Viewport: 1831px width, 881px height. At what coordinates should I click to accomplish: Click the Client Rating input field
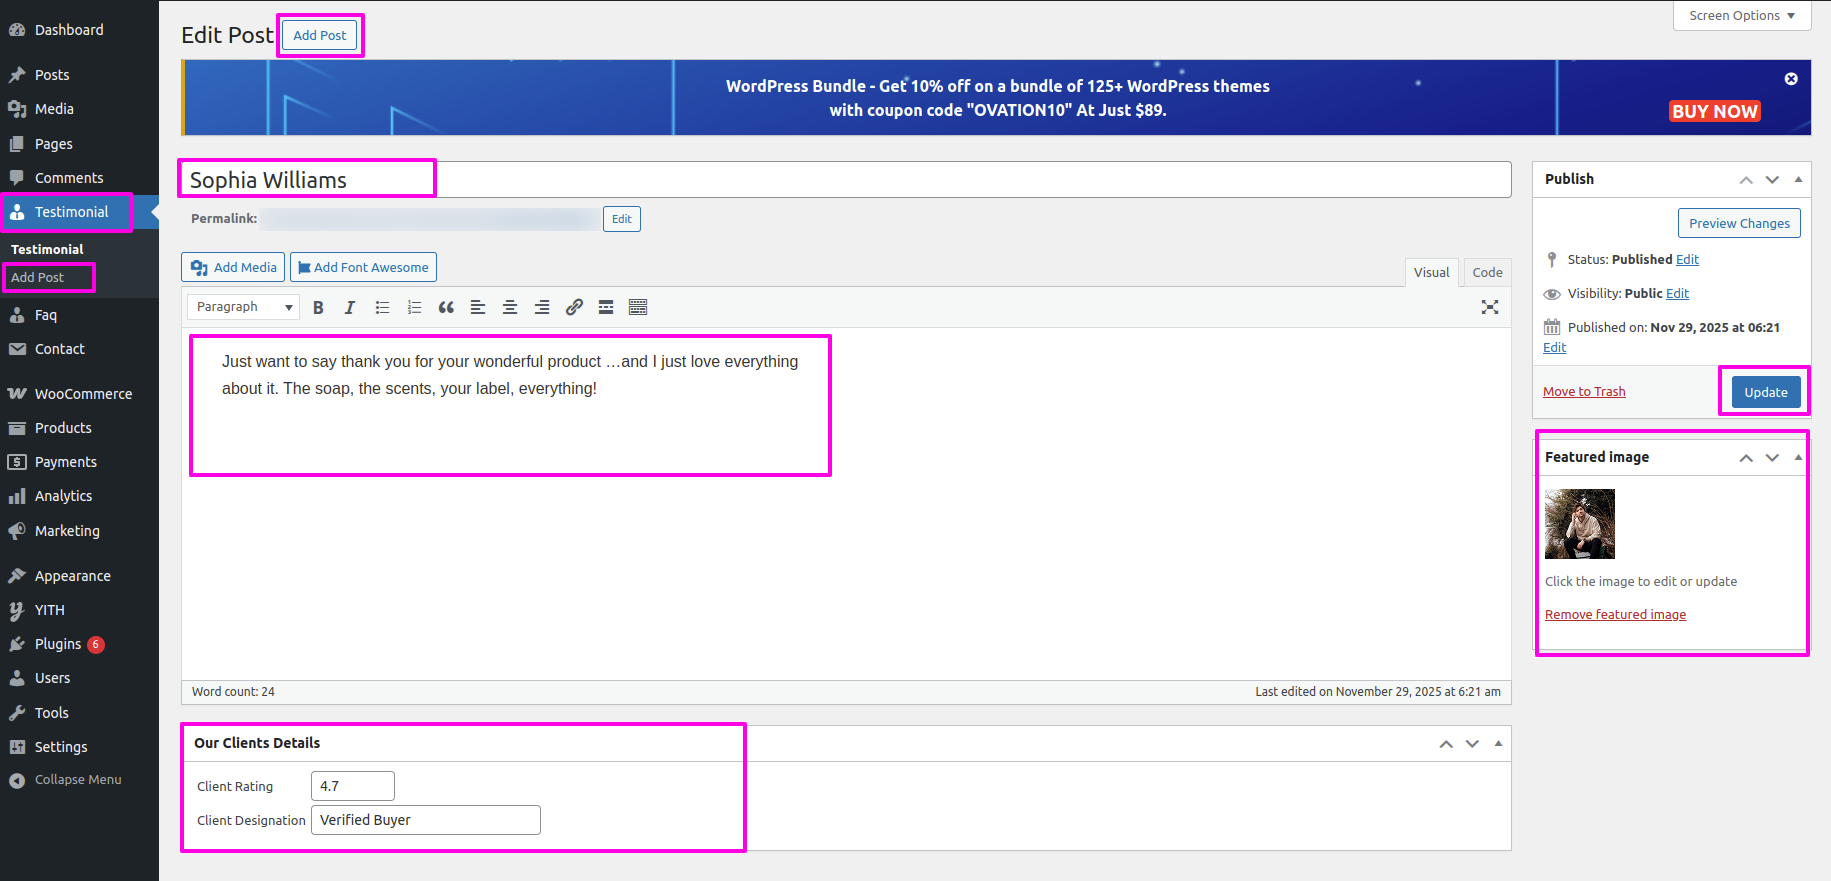tap(353, 786)
